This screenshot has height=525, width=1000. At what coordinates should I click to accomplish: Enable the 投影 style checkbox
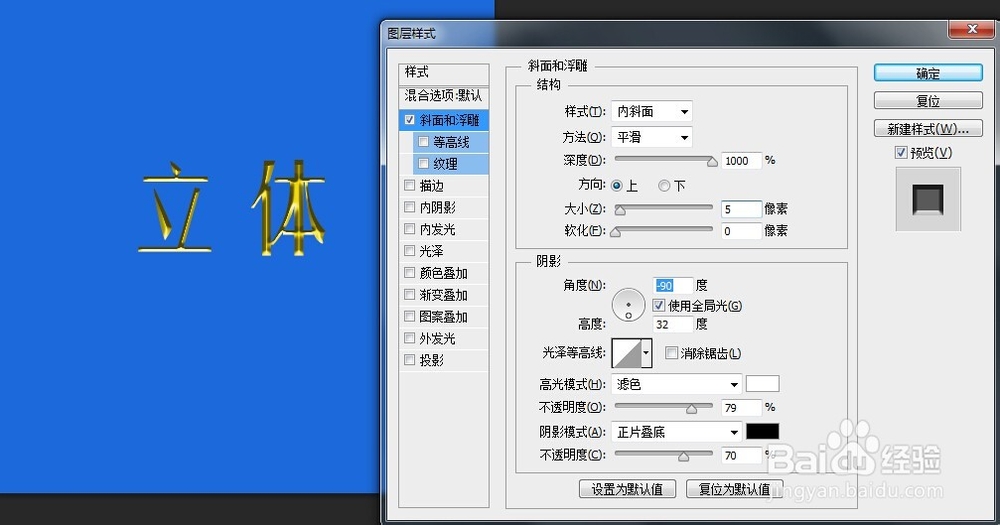409,360
